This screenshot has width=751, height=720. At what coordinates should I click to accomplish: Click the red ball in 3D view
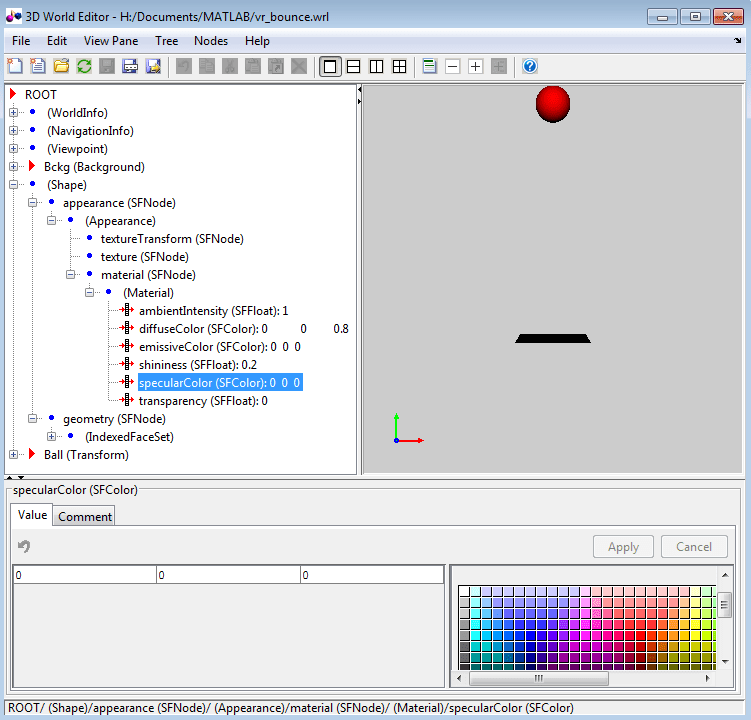click(553, 104)
